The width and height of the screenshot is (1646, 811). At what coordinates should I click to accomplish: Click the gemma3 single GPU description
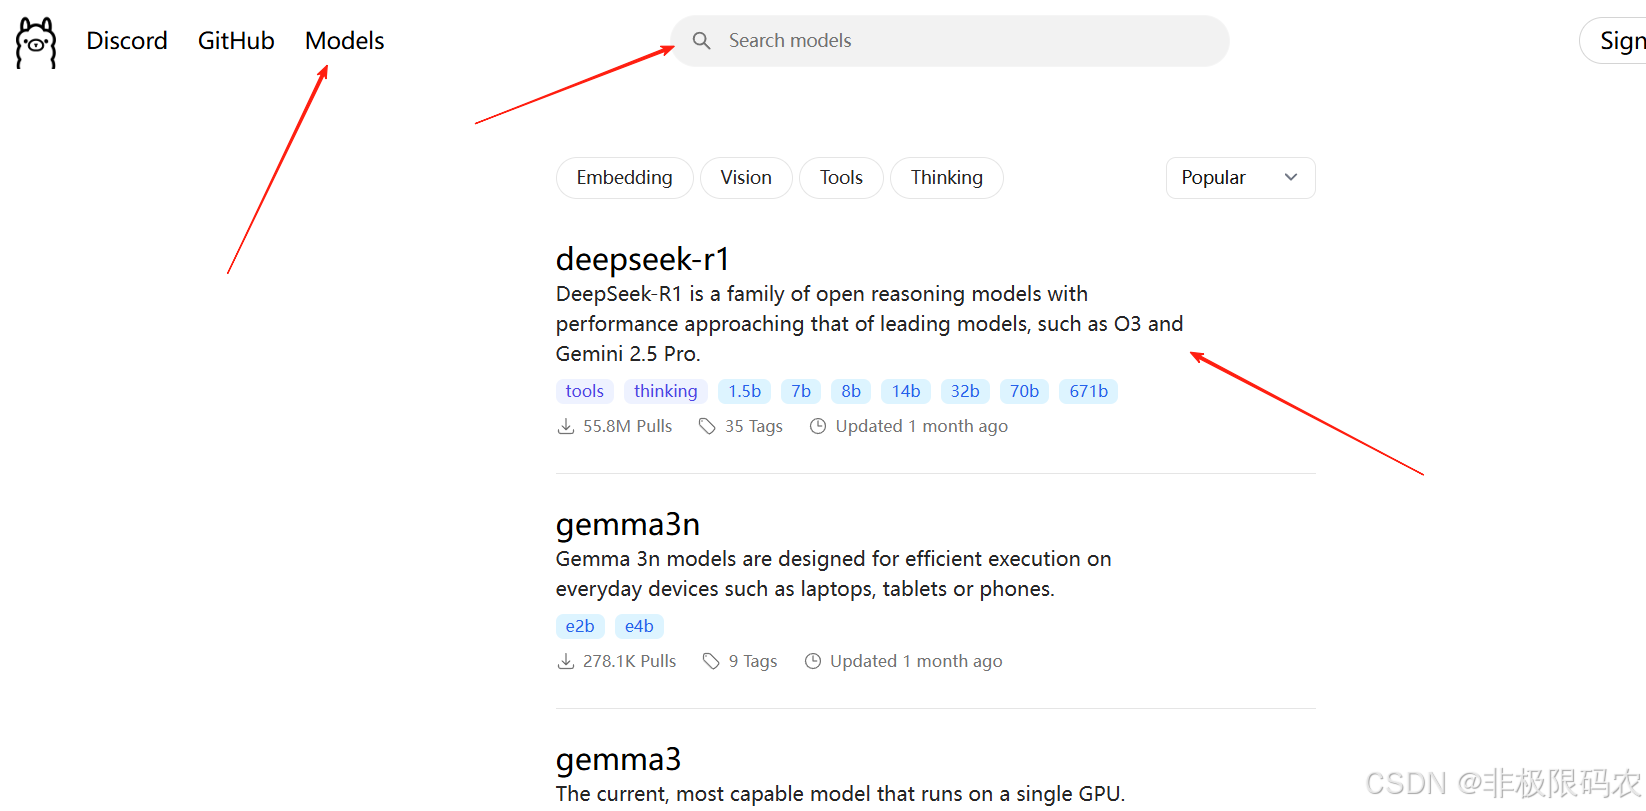point(841,794)
